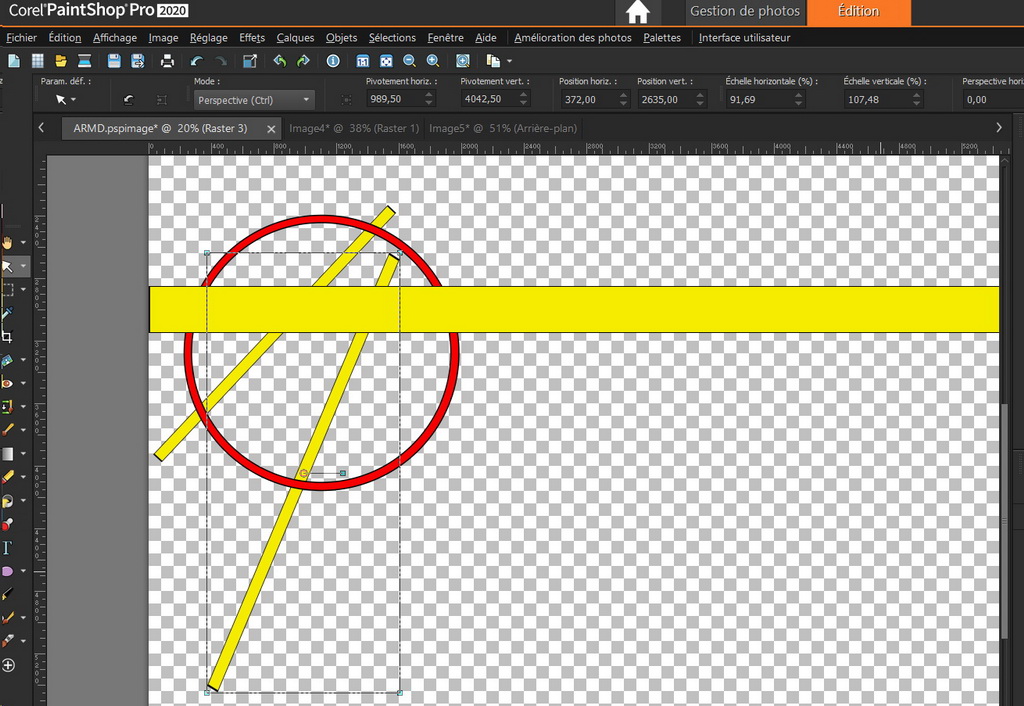Viewport: 1024px width, 706px height.
Task: Select the purple Ellipse shape tool
Action: 7,571
